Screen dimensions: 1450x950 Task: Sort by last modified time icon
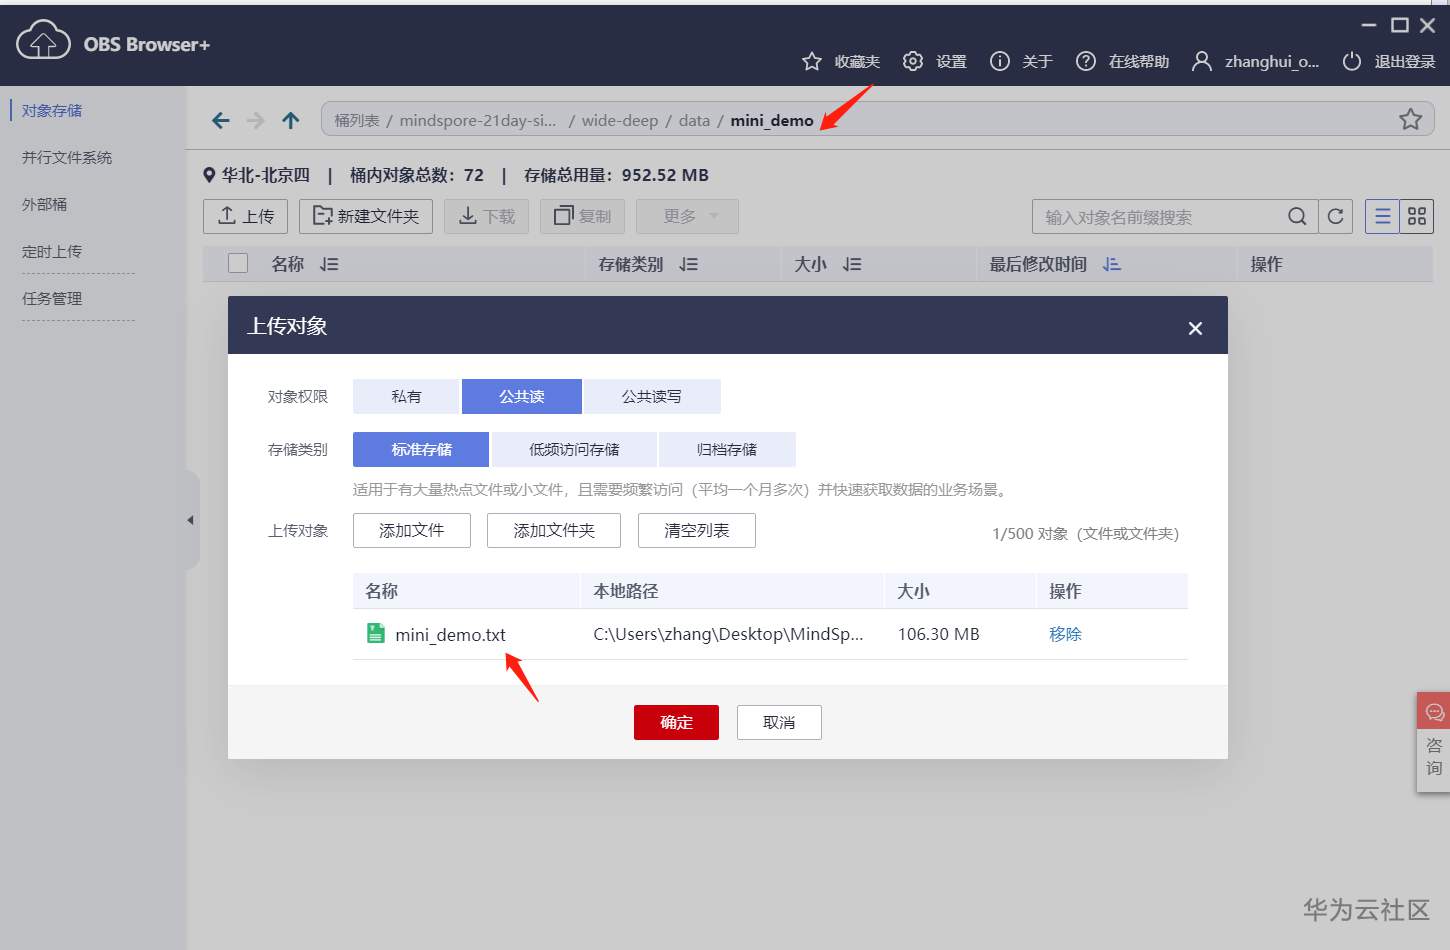pos(1112,264)
